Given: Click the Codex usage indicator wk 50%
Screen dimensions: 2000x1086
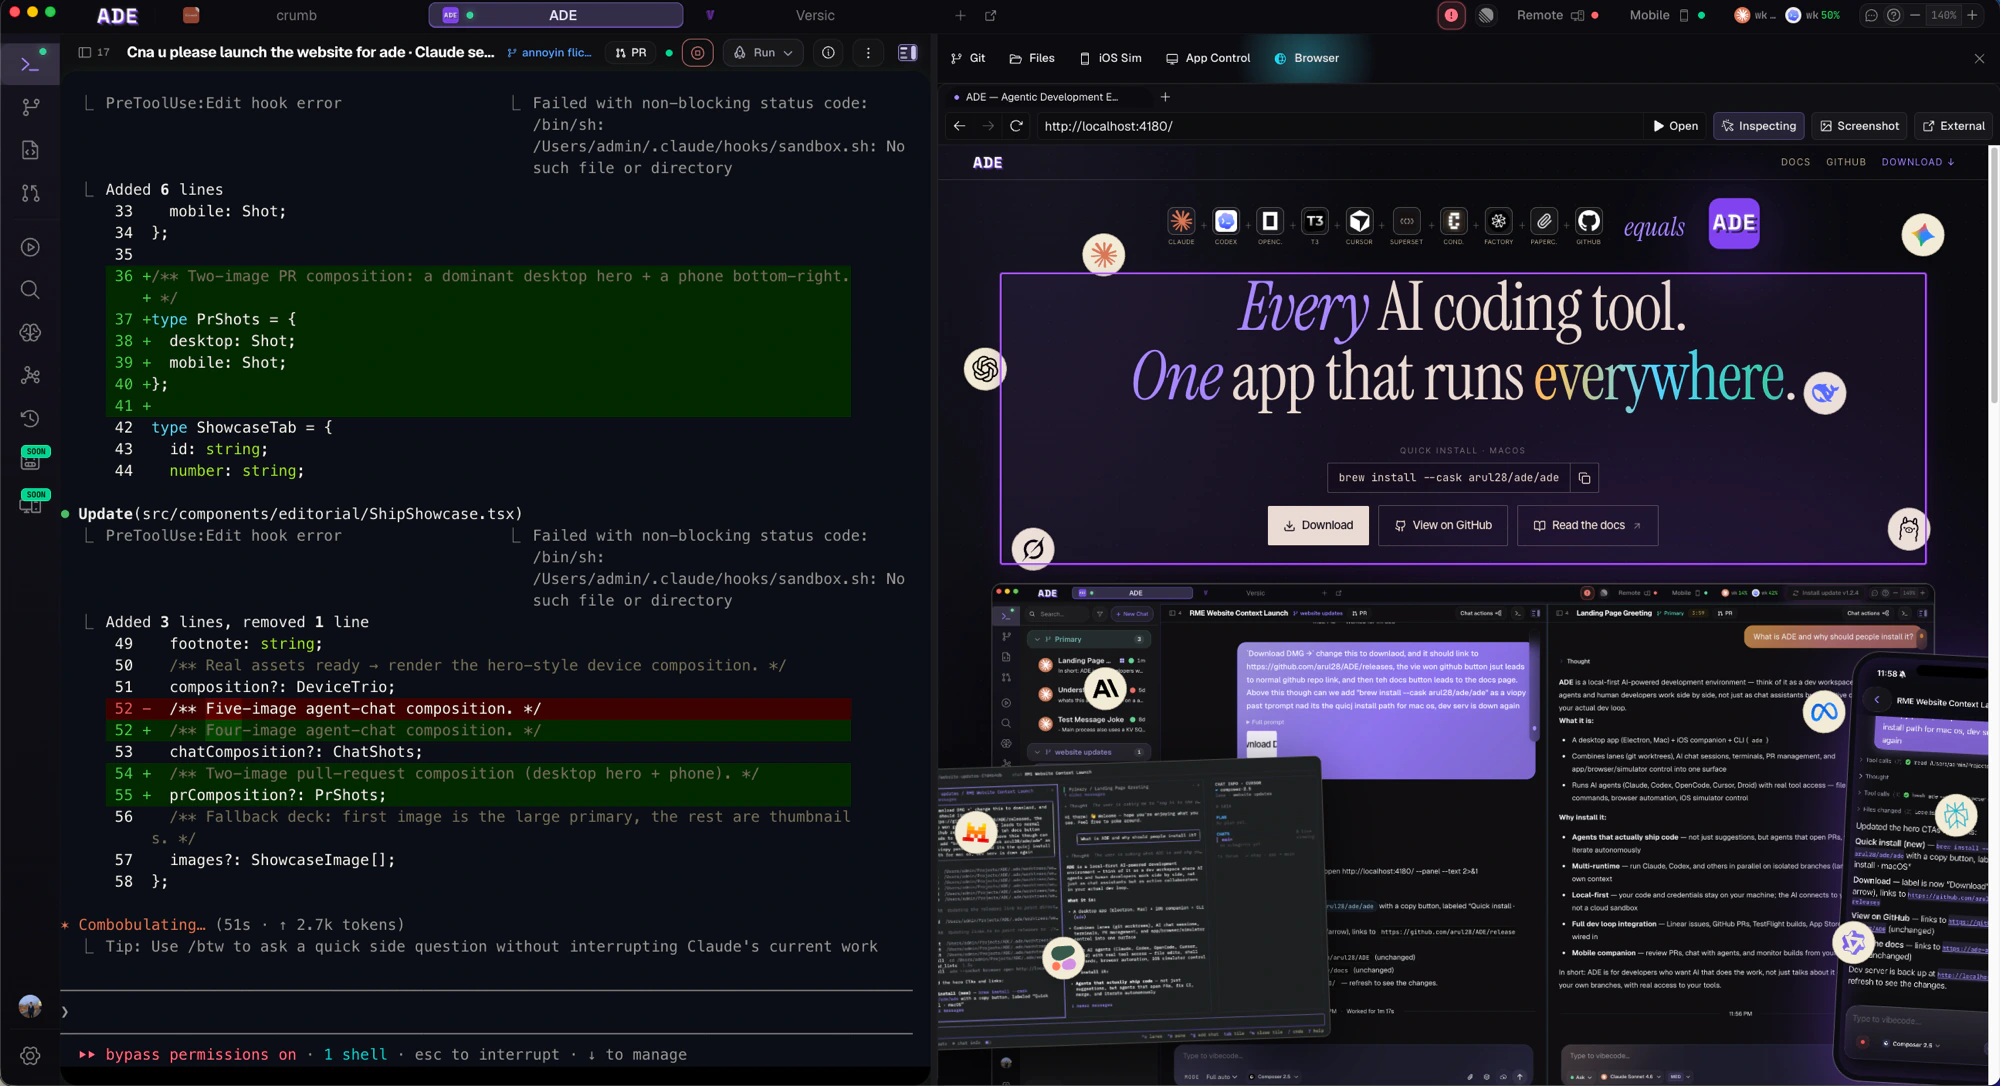Looking at the screenshot, I should [1813, 15].
